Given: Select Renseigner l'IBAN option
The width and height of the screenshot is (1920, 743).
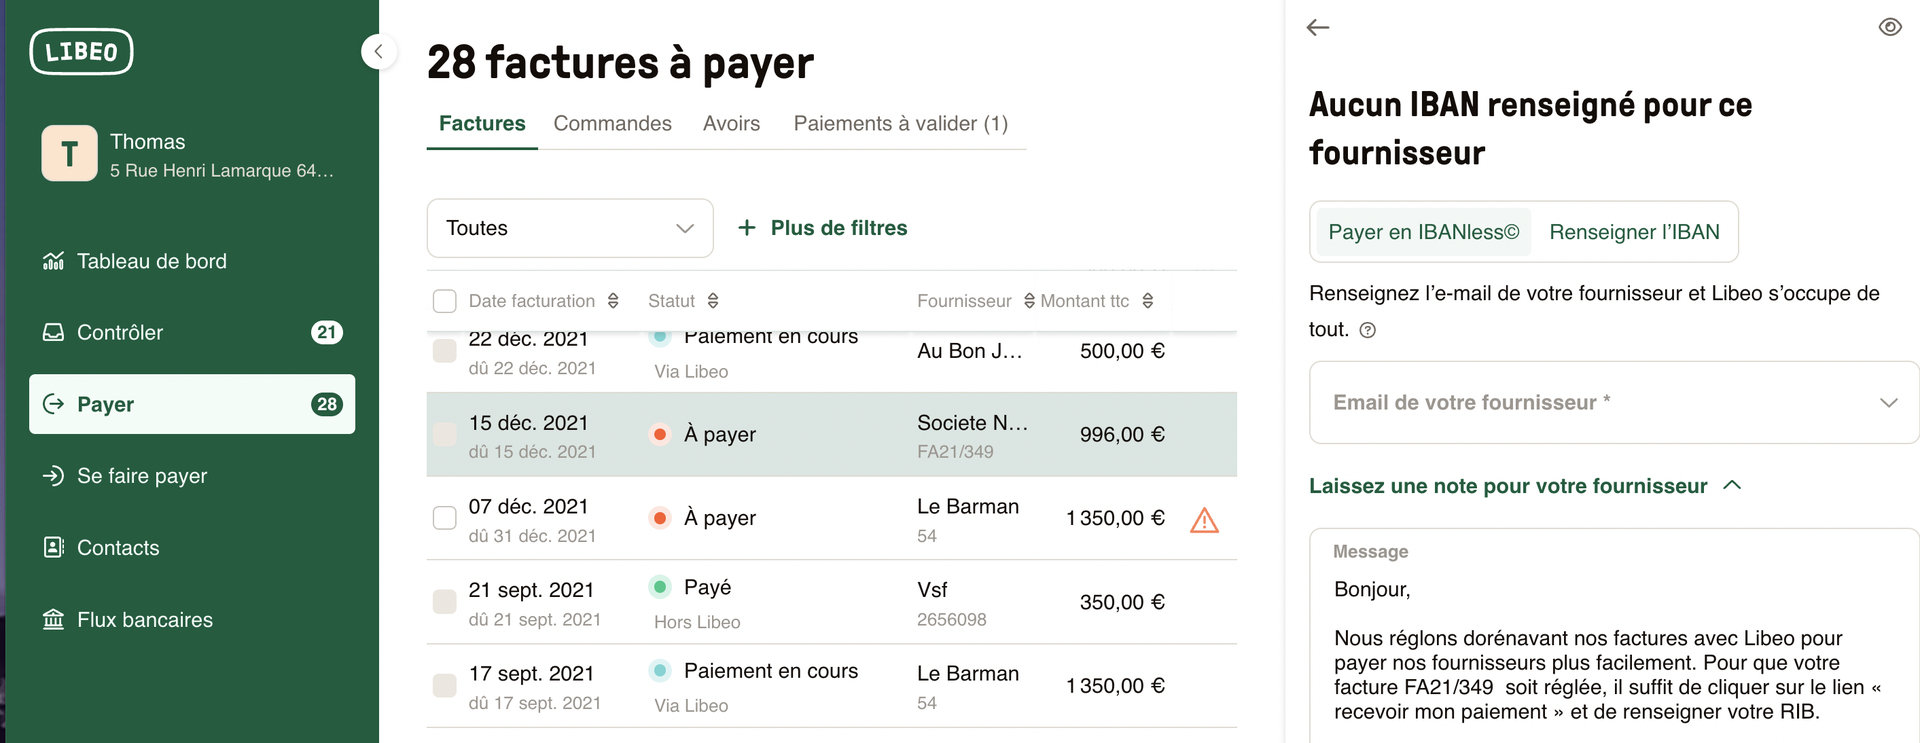Looking at the screenshot, I should 1634,232.
